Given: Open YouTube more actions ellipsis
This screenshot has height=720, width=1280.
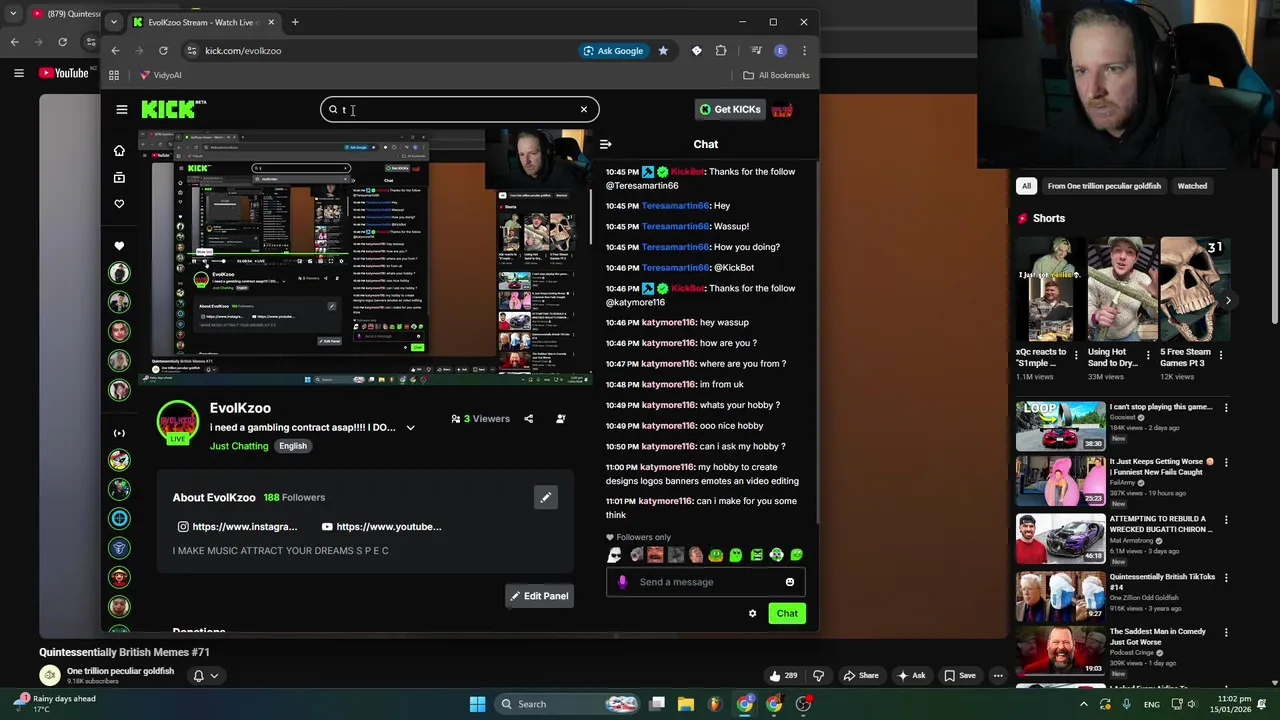Looking at the screenshot, I should coord(998,676).
